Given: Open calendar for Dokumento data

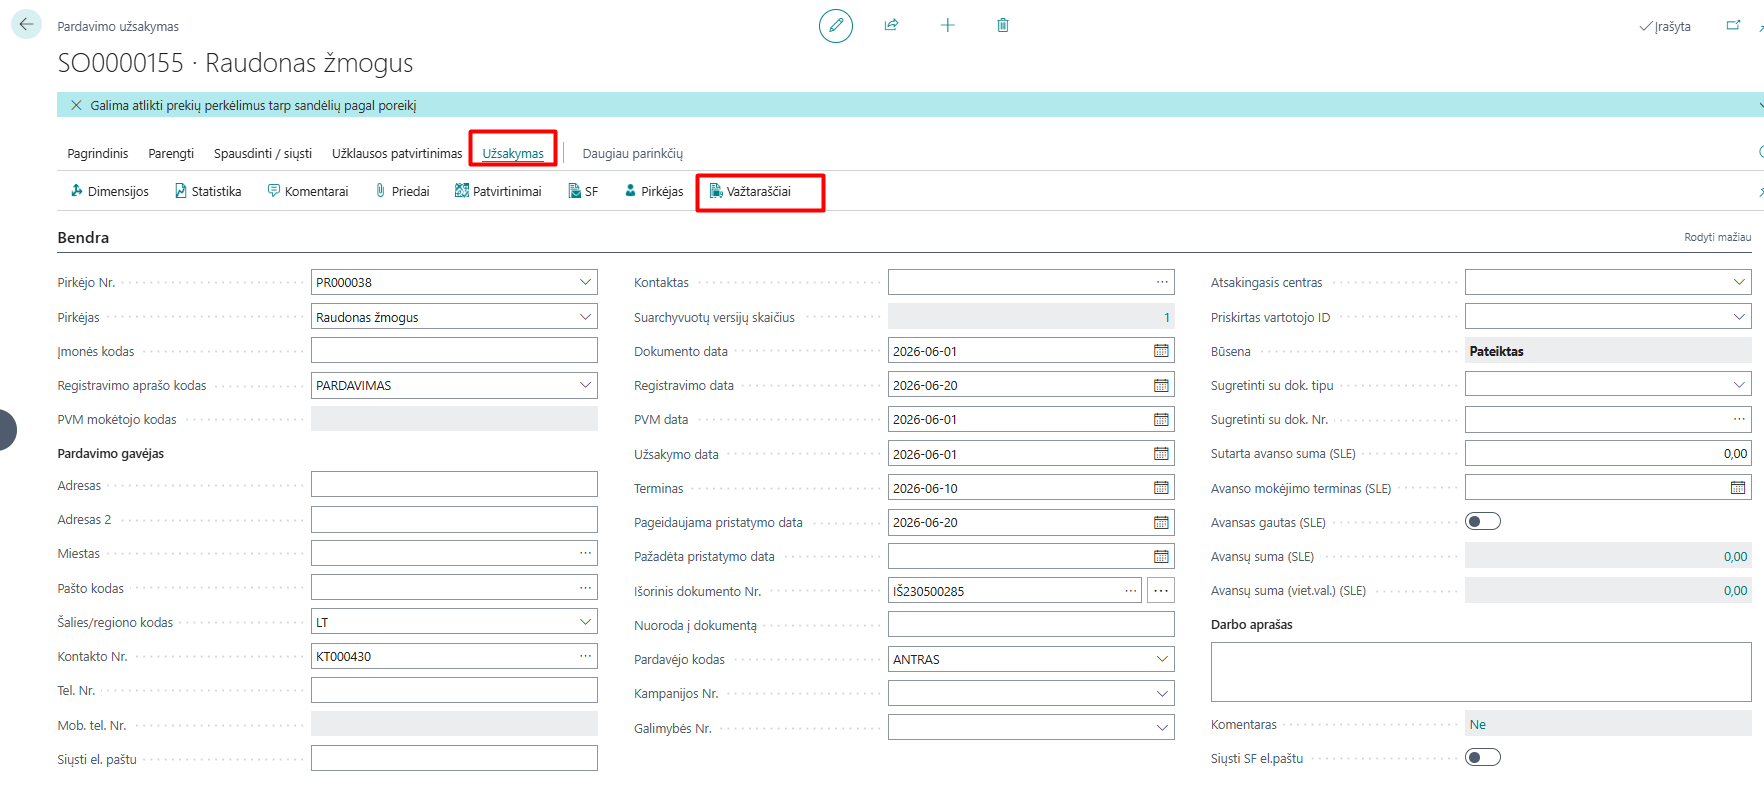Looking at the screenshot, I should (x=1161, y=351).
